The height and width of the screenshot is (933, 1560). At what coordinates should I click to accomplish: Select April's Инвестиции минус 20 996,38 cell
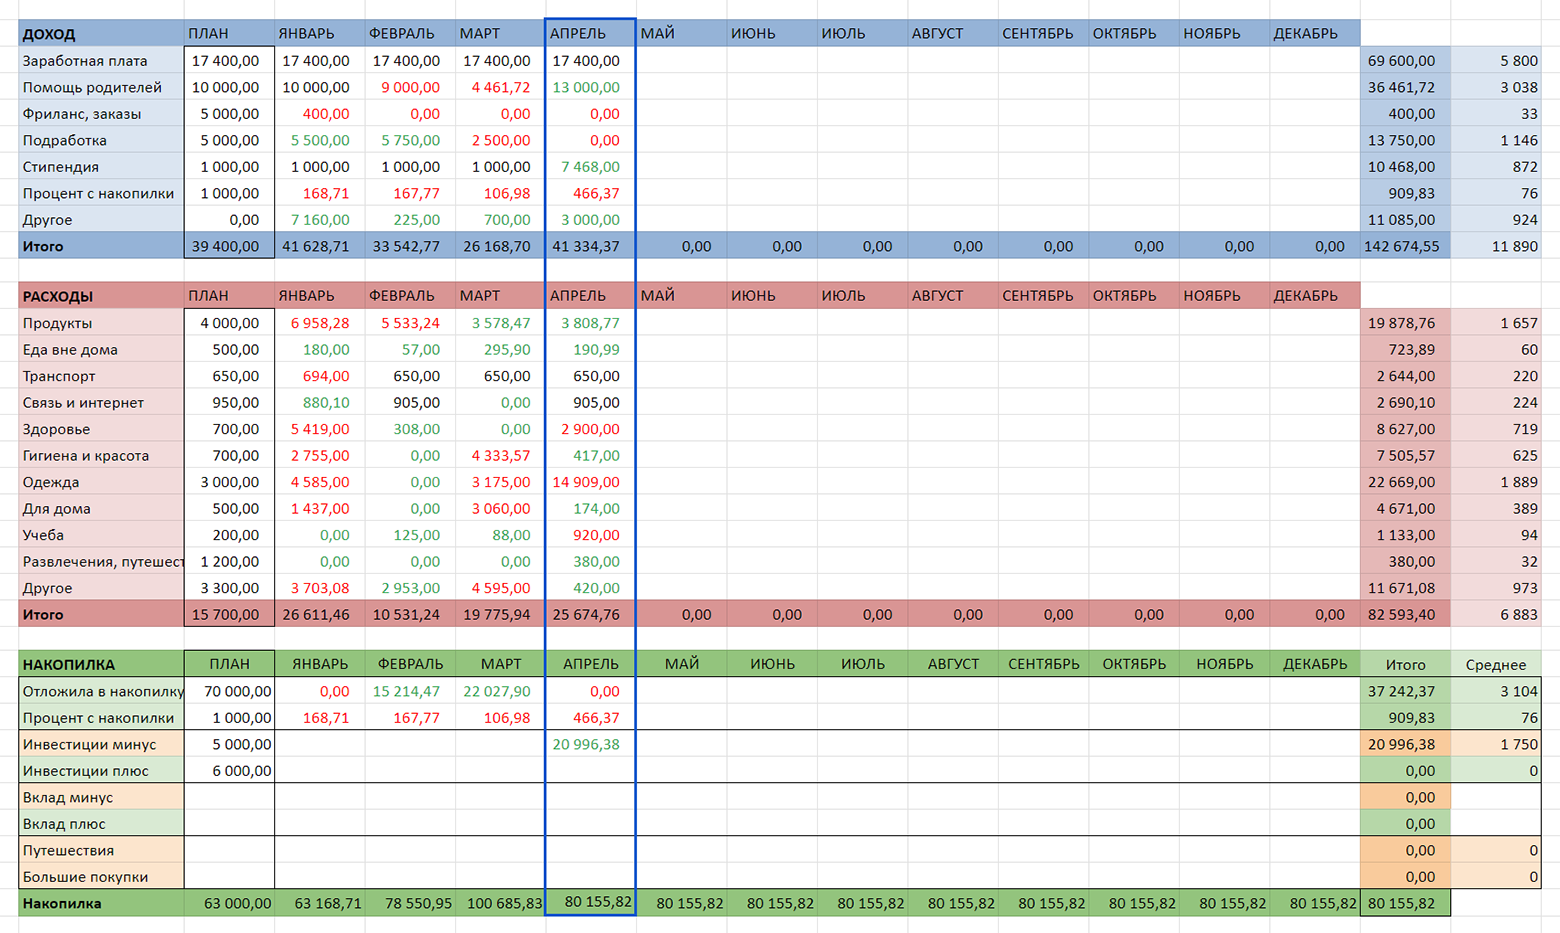(590, 744)
